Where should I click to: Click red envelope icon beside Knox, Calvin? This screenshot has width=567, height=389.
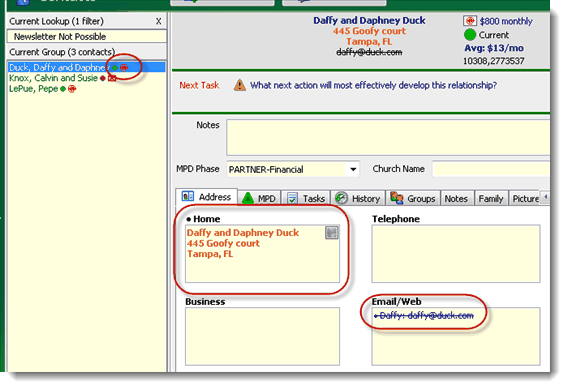112,78
